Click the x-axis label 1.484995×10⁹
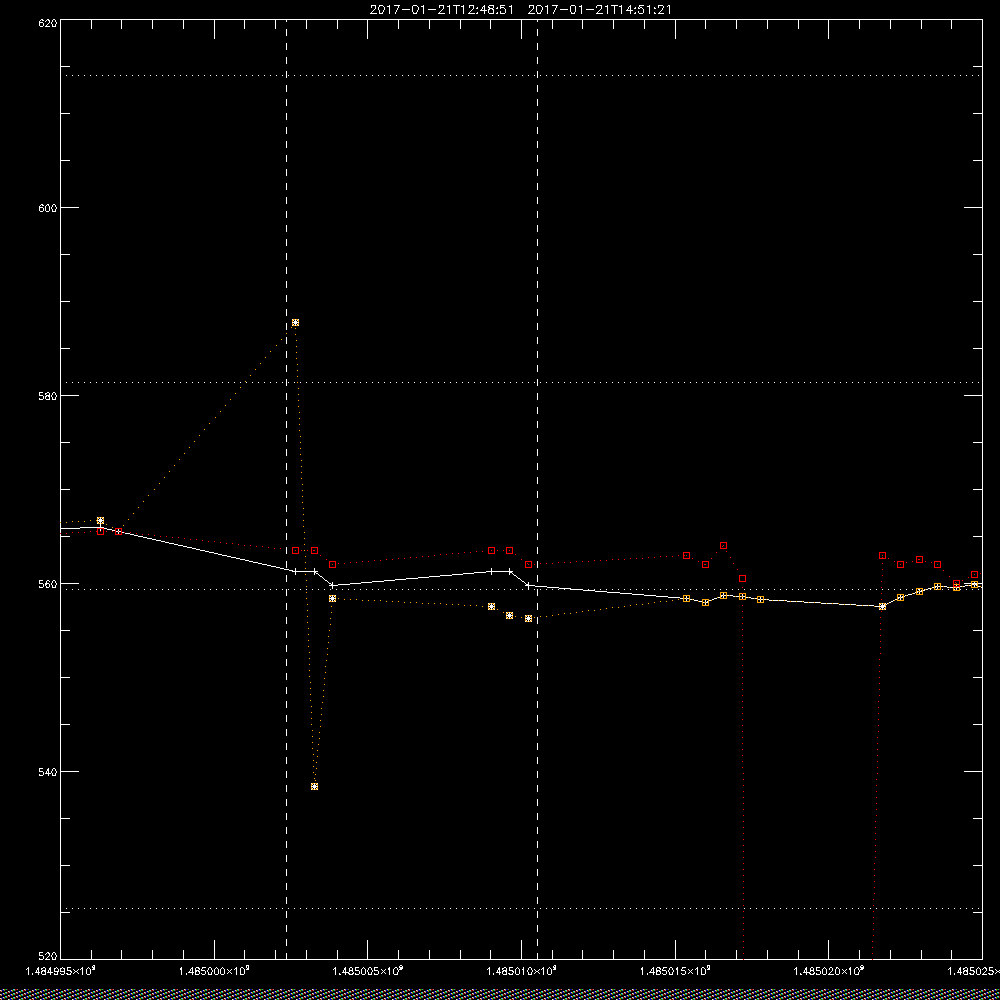 [61, 971]
